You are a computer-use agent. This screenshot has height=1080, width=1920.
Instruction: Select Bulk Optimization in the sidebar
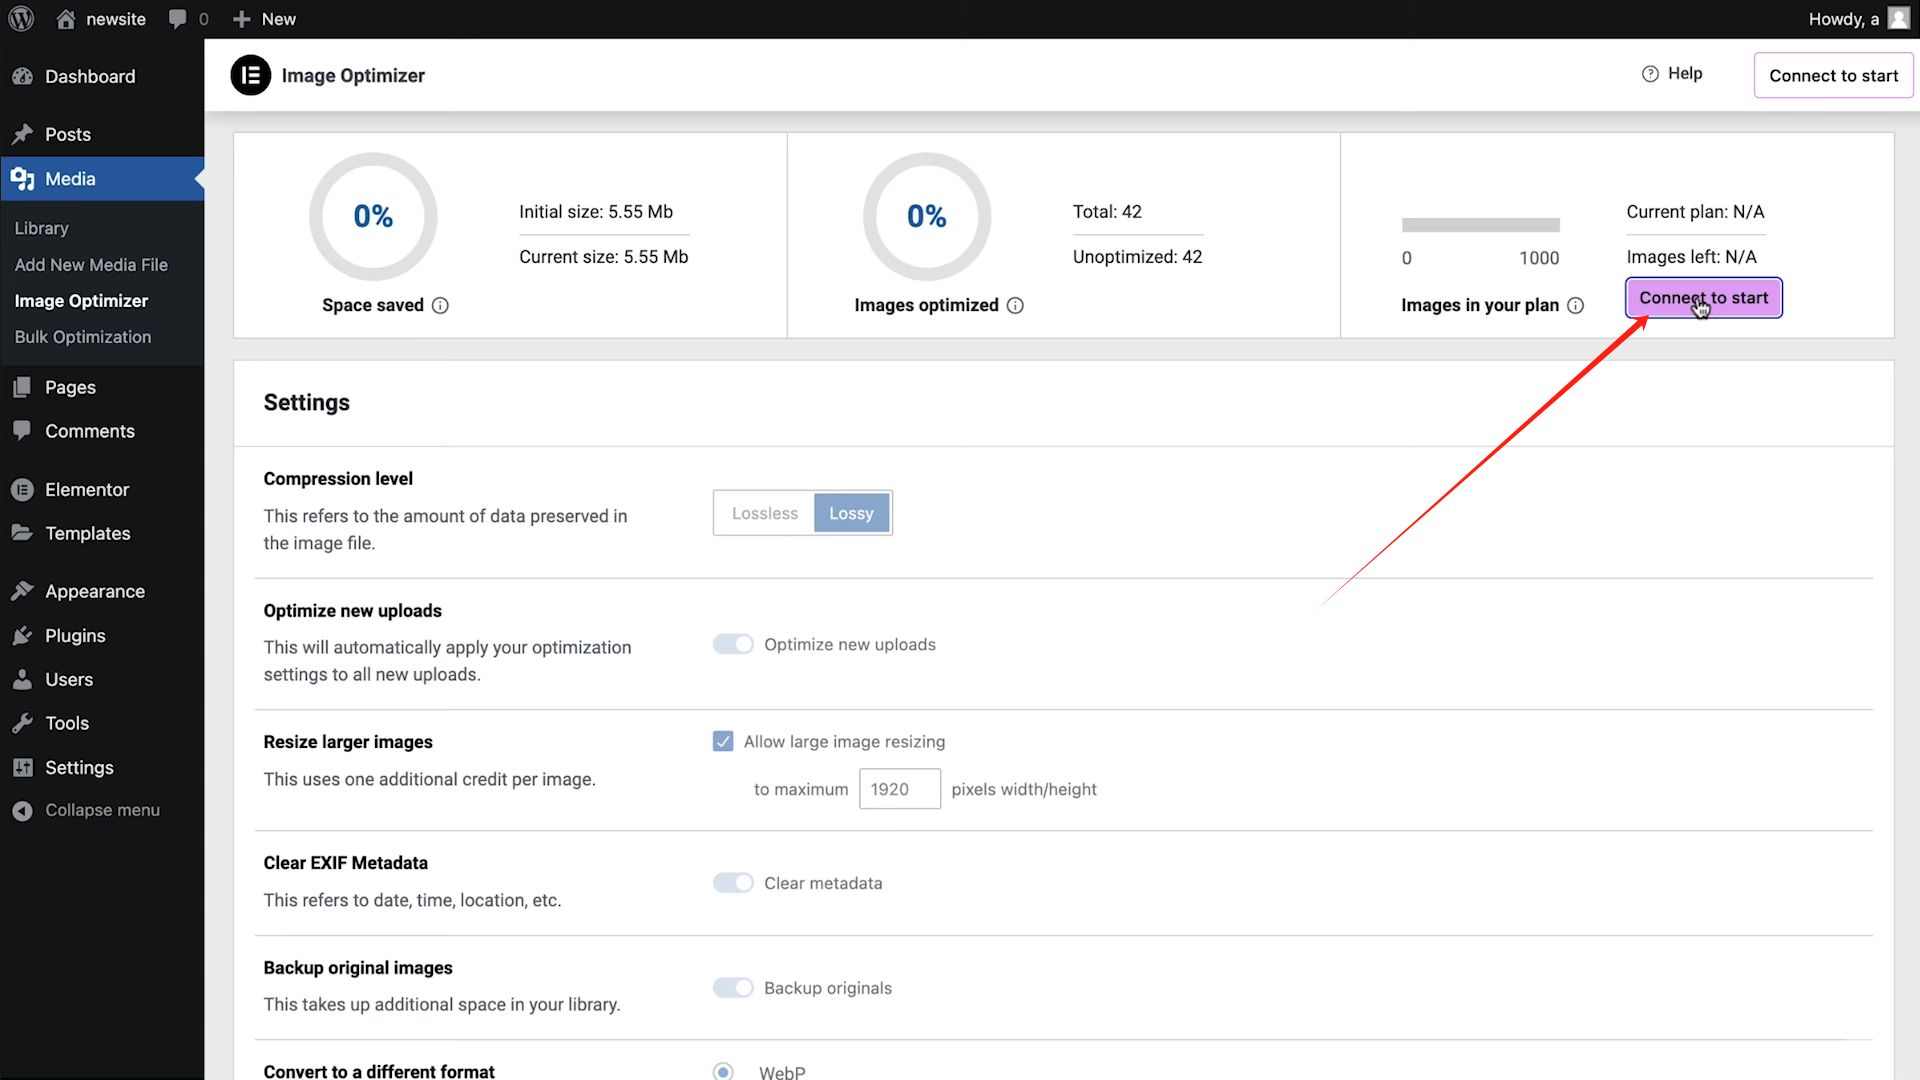tap(83, 337)
